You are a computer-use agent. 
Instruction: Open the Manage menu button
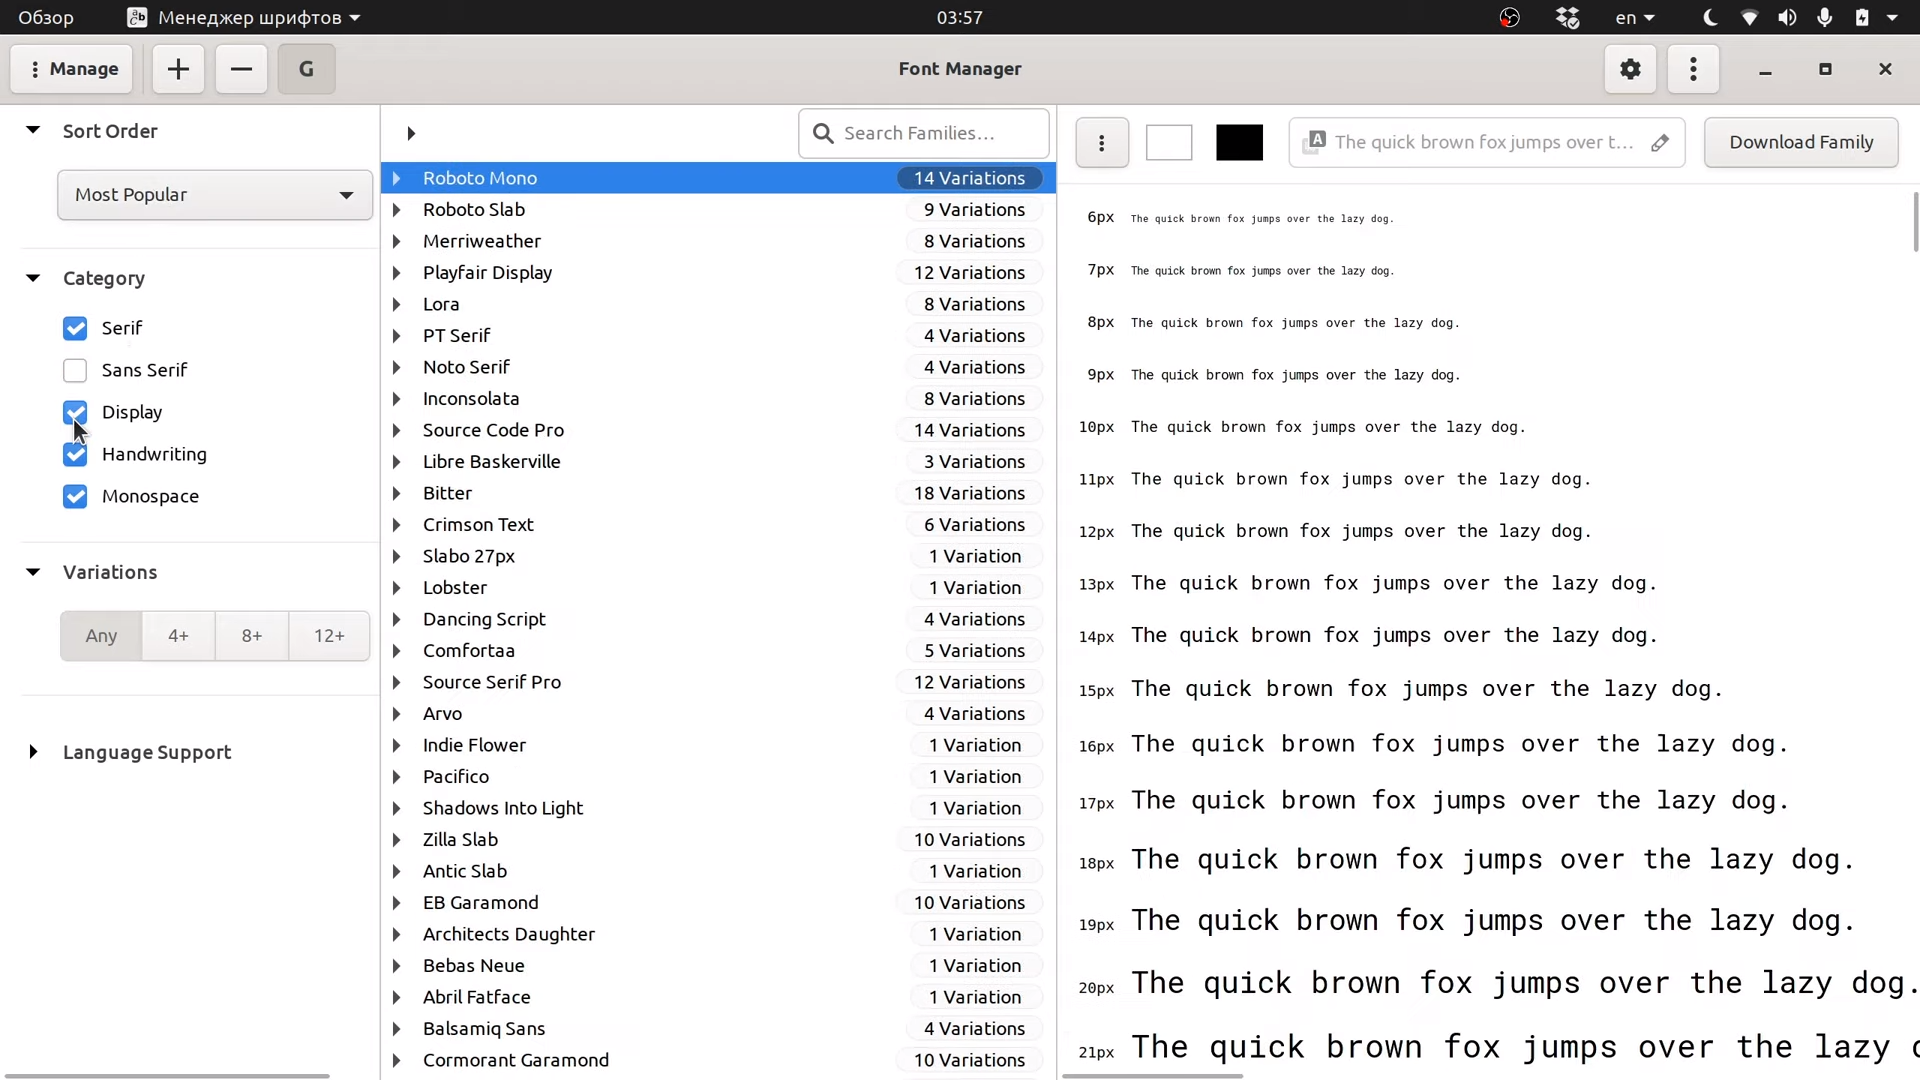72,69
